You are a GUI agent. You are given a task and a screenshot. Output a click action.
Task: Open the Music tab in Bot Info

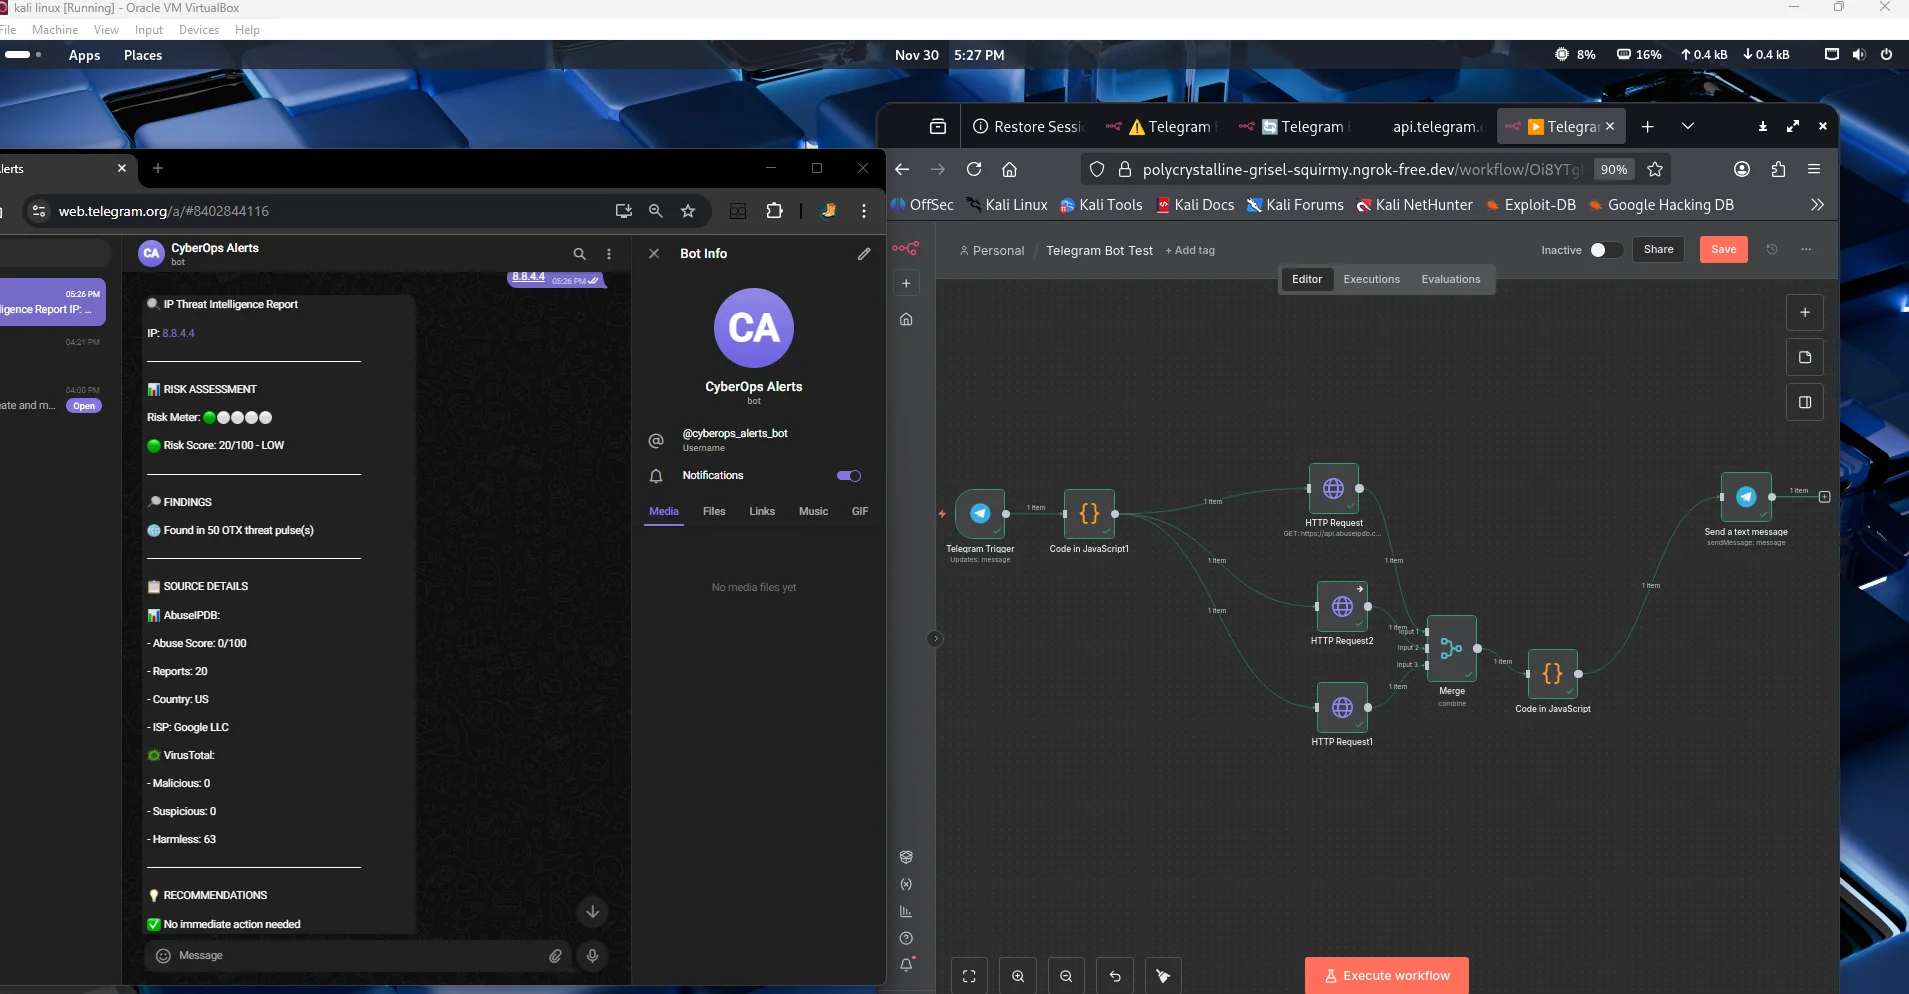(813, 511)
